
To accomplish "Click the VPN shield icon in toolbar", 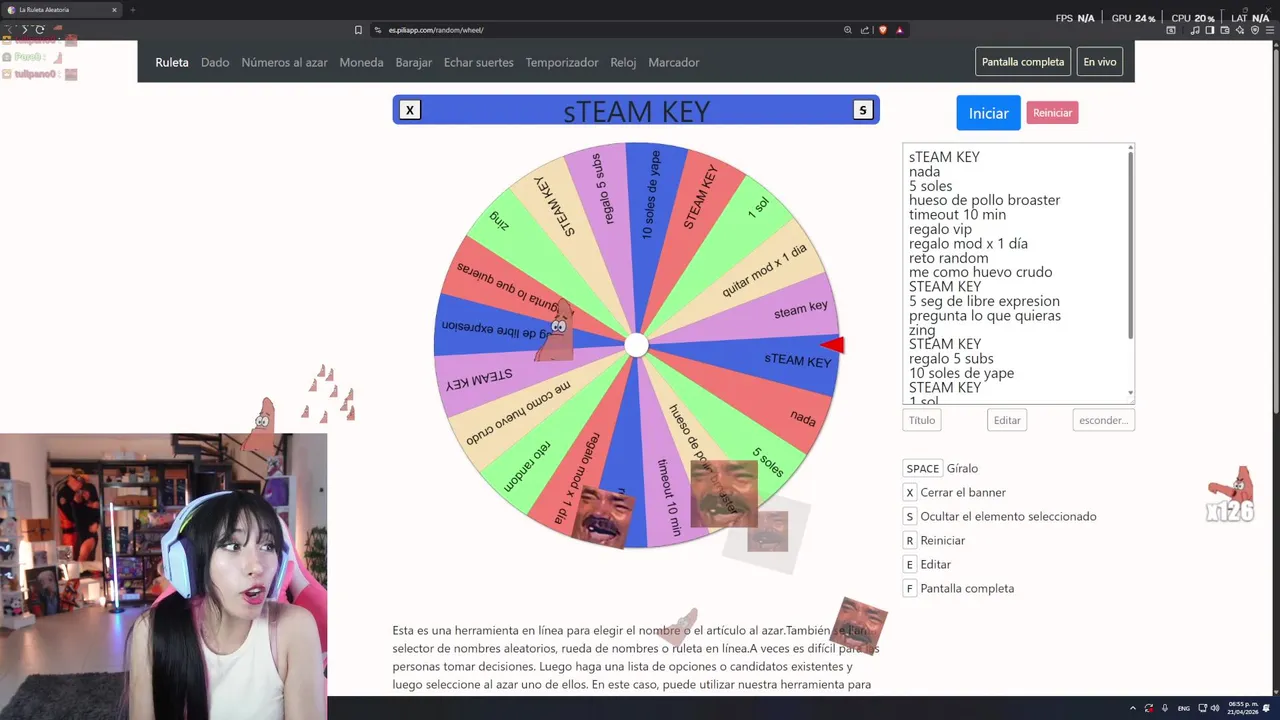I will pyautogui.click(x=1255, y=30).
